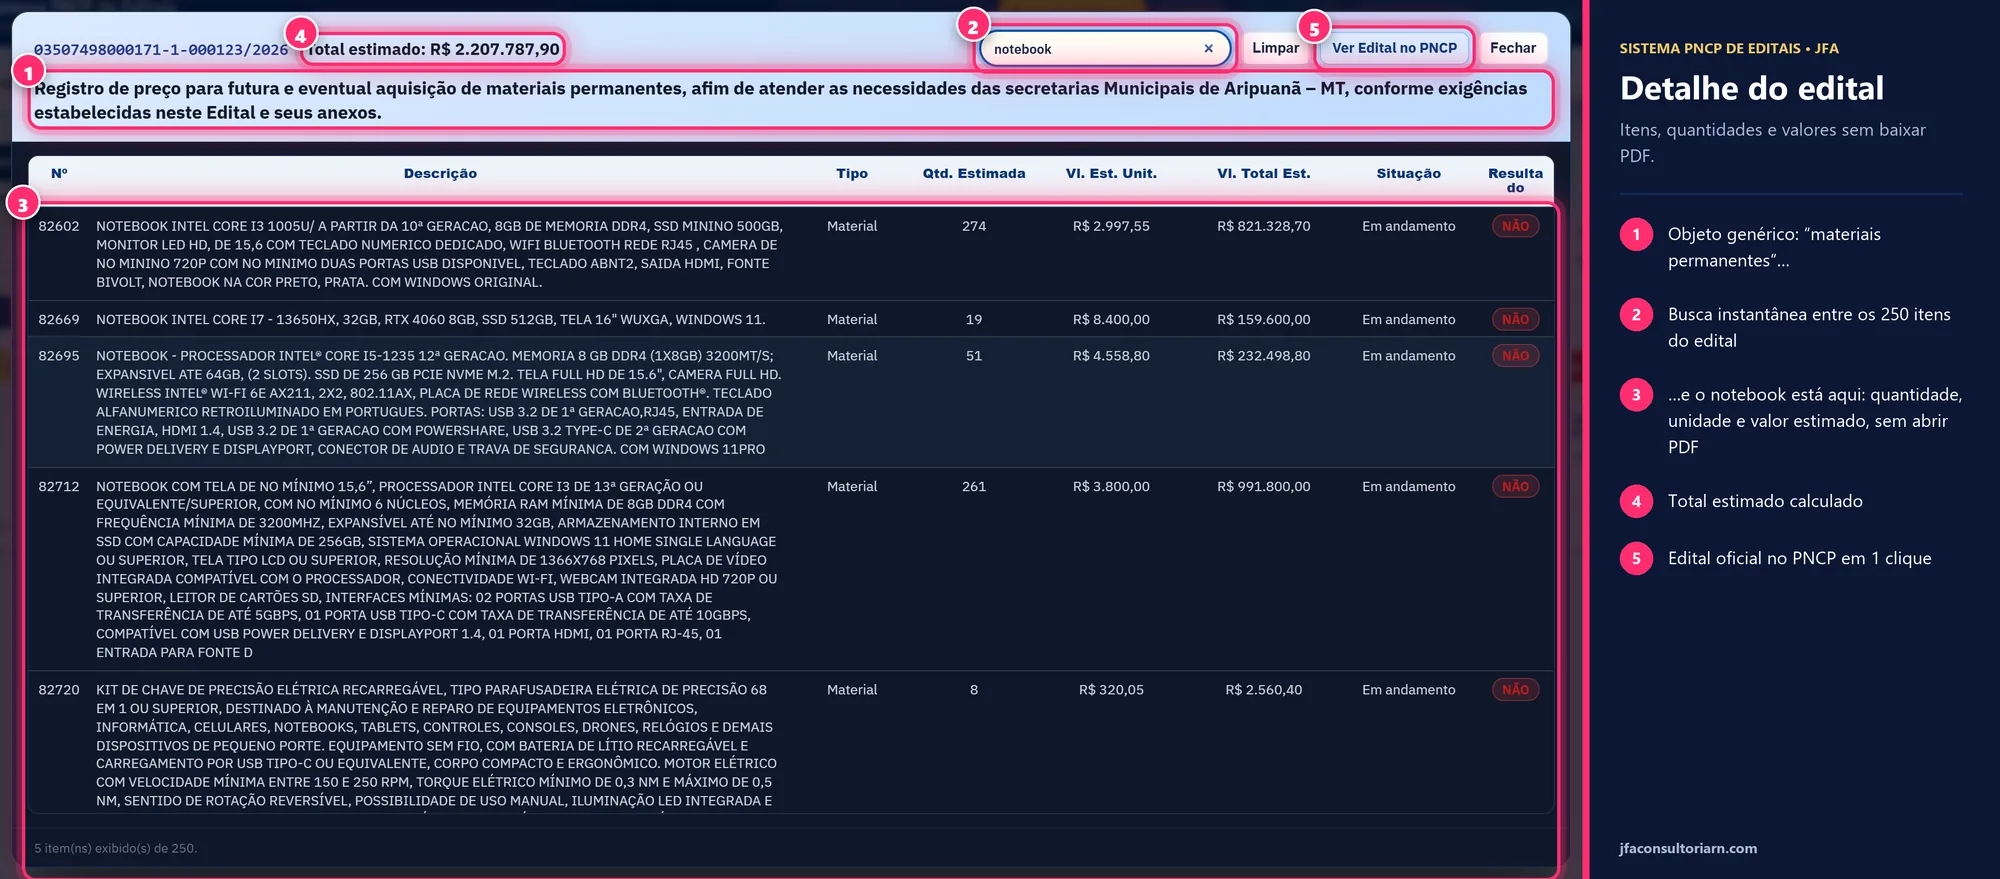Click quantity 19 in row 82669
This screenshot has height=879, width=2000.
pyautogui.click(x=974, y=319)
